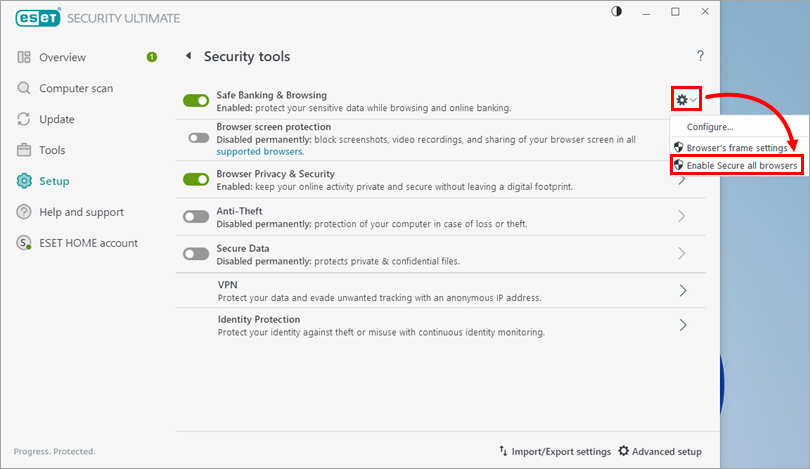Open the Overview section icon
Viewport: 810px width, 469px height.
click(x=24, y=57)
